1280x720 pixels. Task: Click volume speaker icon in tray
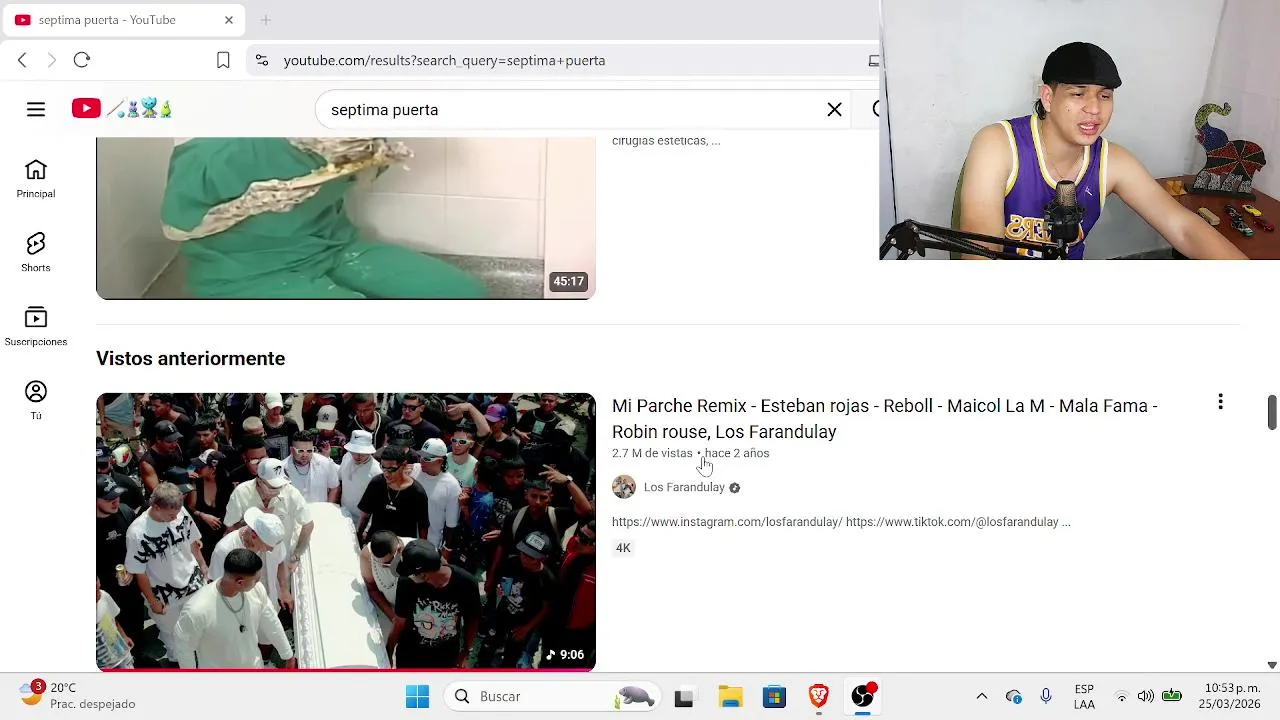(1146, 696)
